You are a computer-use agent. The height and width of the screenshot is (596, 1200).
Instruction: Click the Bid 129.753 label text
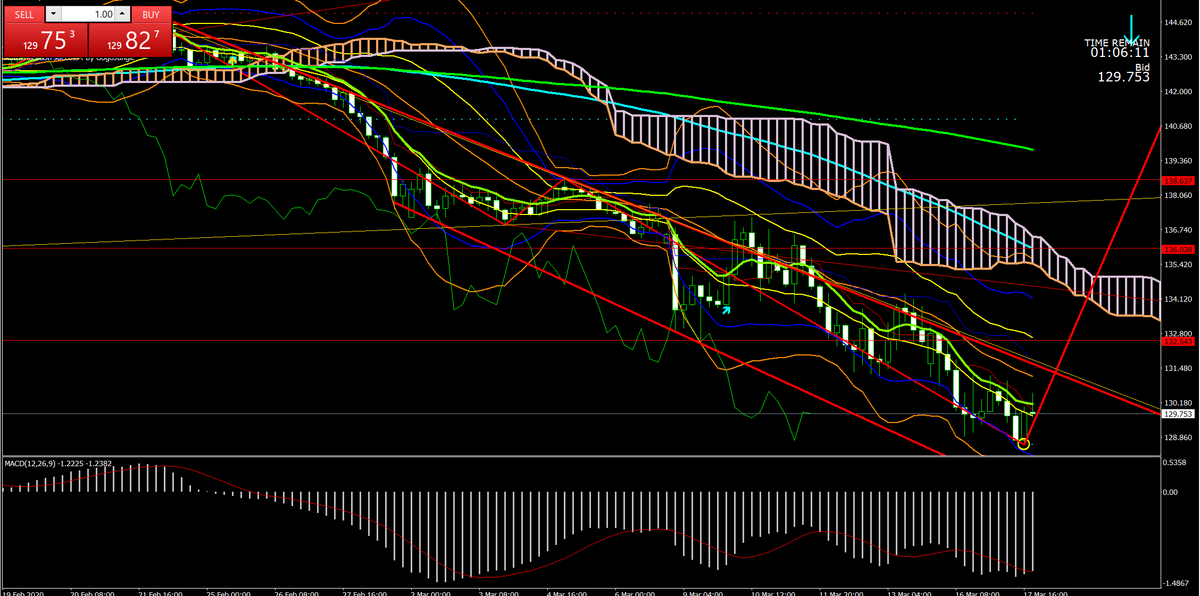click(1124, 71)
